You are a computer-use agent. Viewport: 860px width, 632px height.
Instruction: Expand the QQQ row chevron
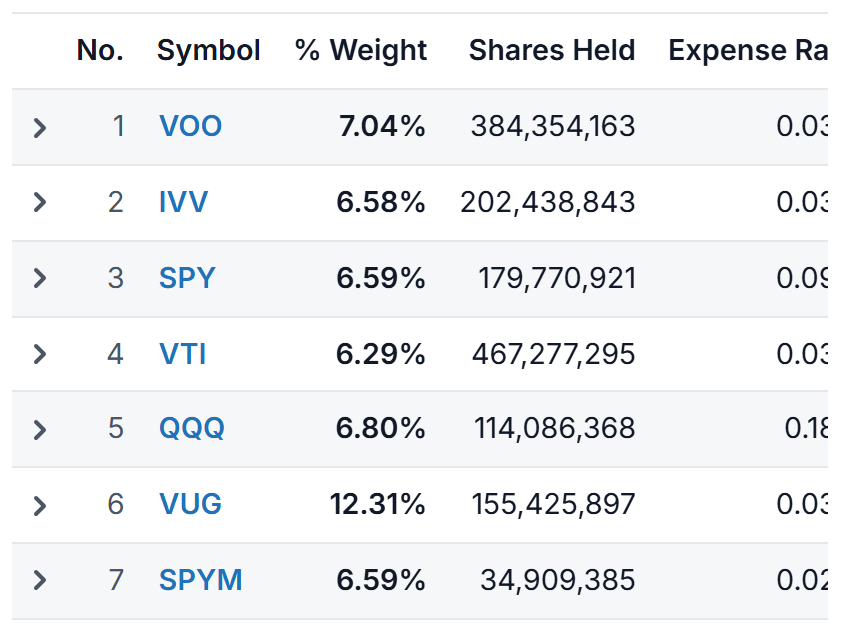point(39,430)
